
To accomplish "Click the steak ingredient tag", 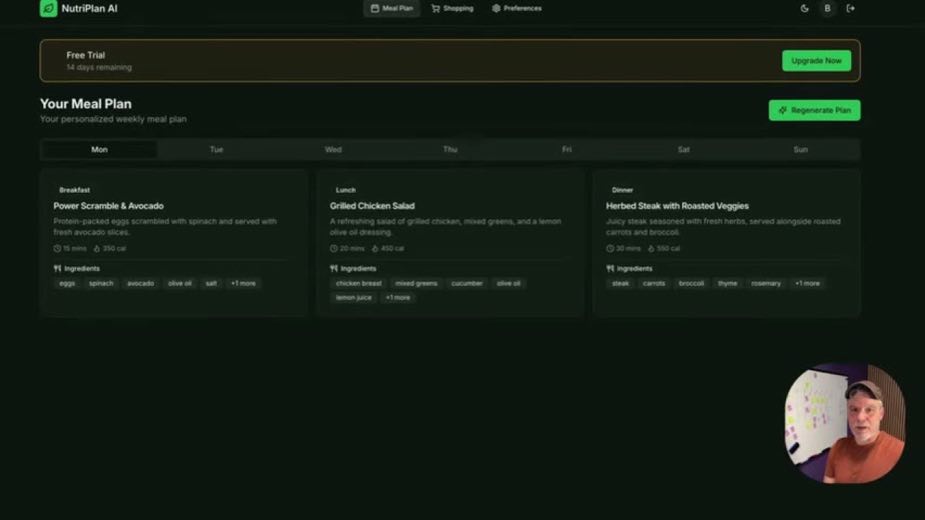I will pos(620,283).
